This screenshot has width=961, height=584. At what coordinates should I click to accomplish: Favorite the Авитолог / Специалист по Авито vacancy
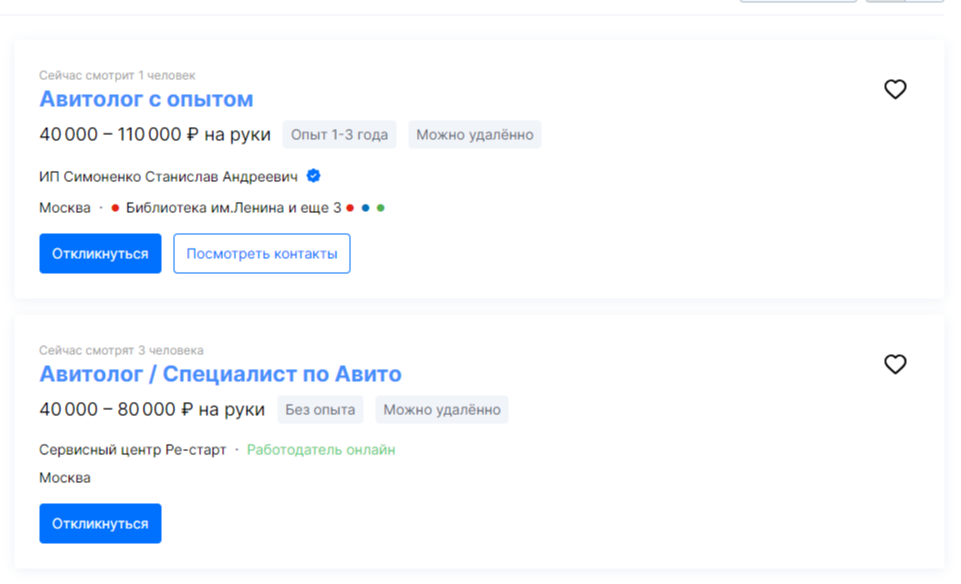click(895, 365)
